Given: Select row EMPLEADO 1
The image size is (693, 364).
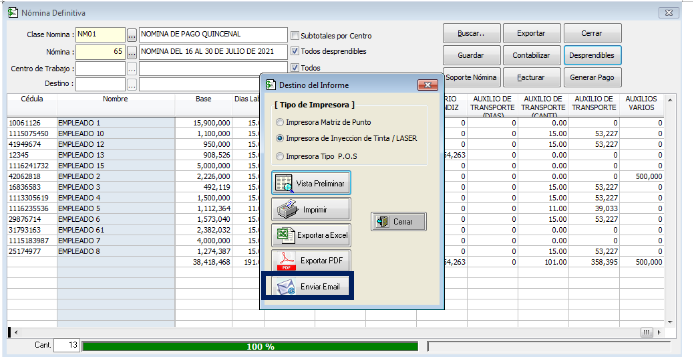Looking at the screenshot, I should click(80, 123).
